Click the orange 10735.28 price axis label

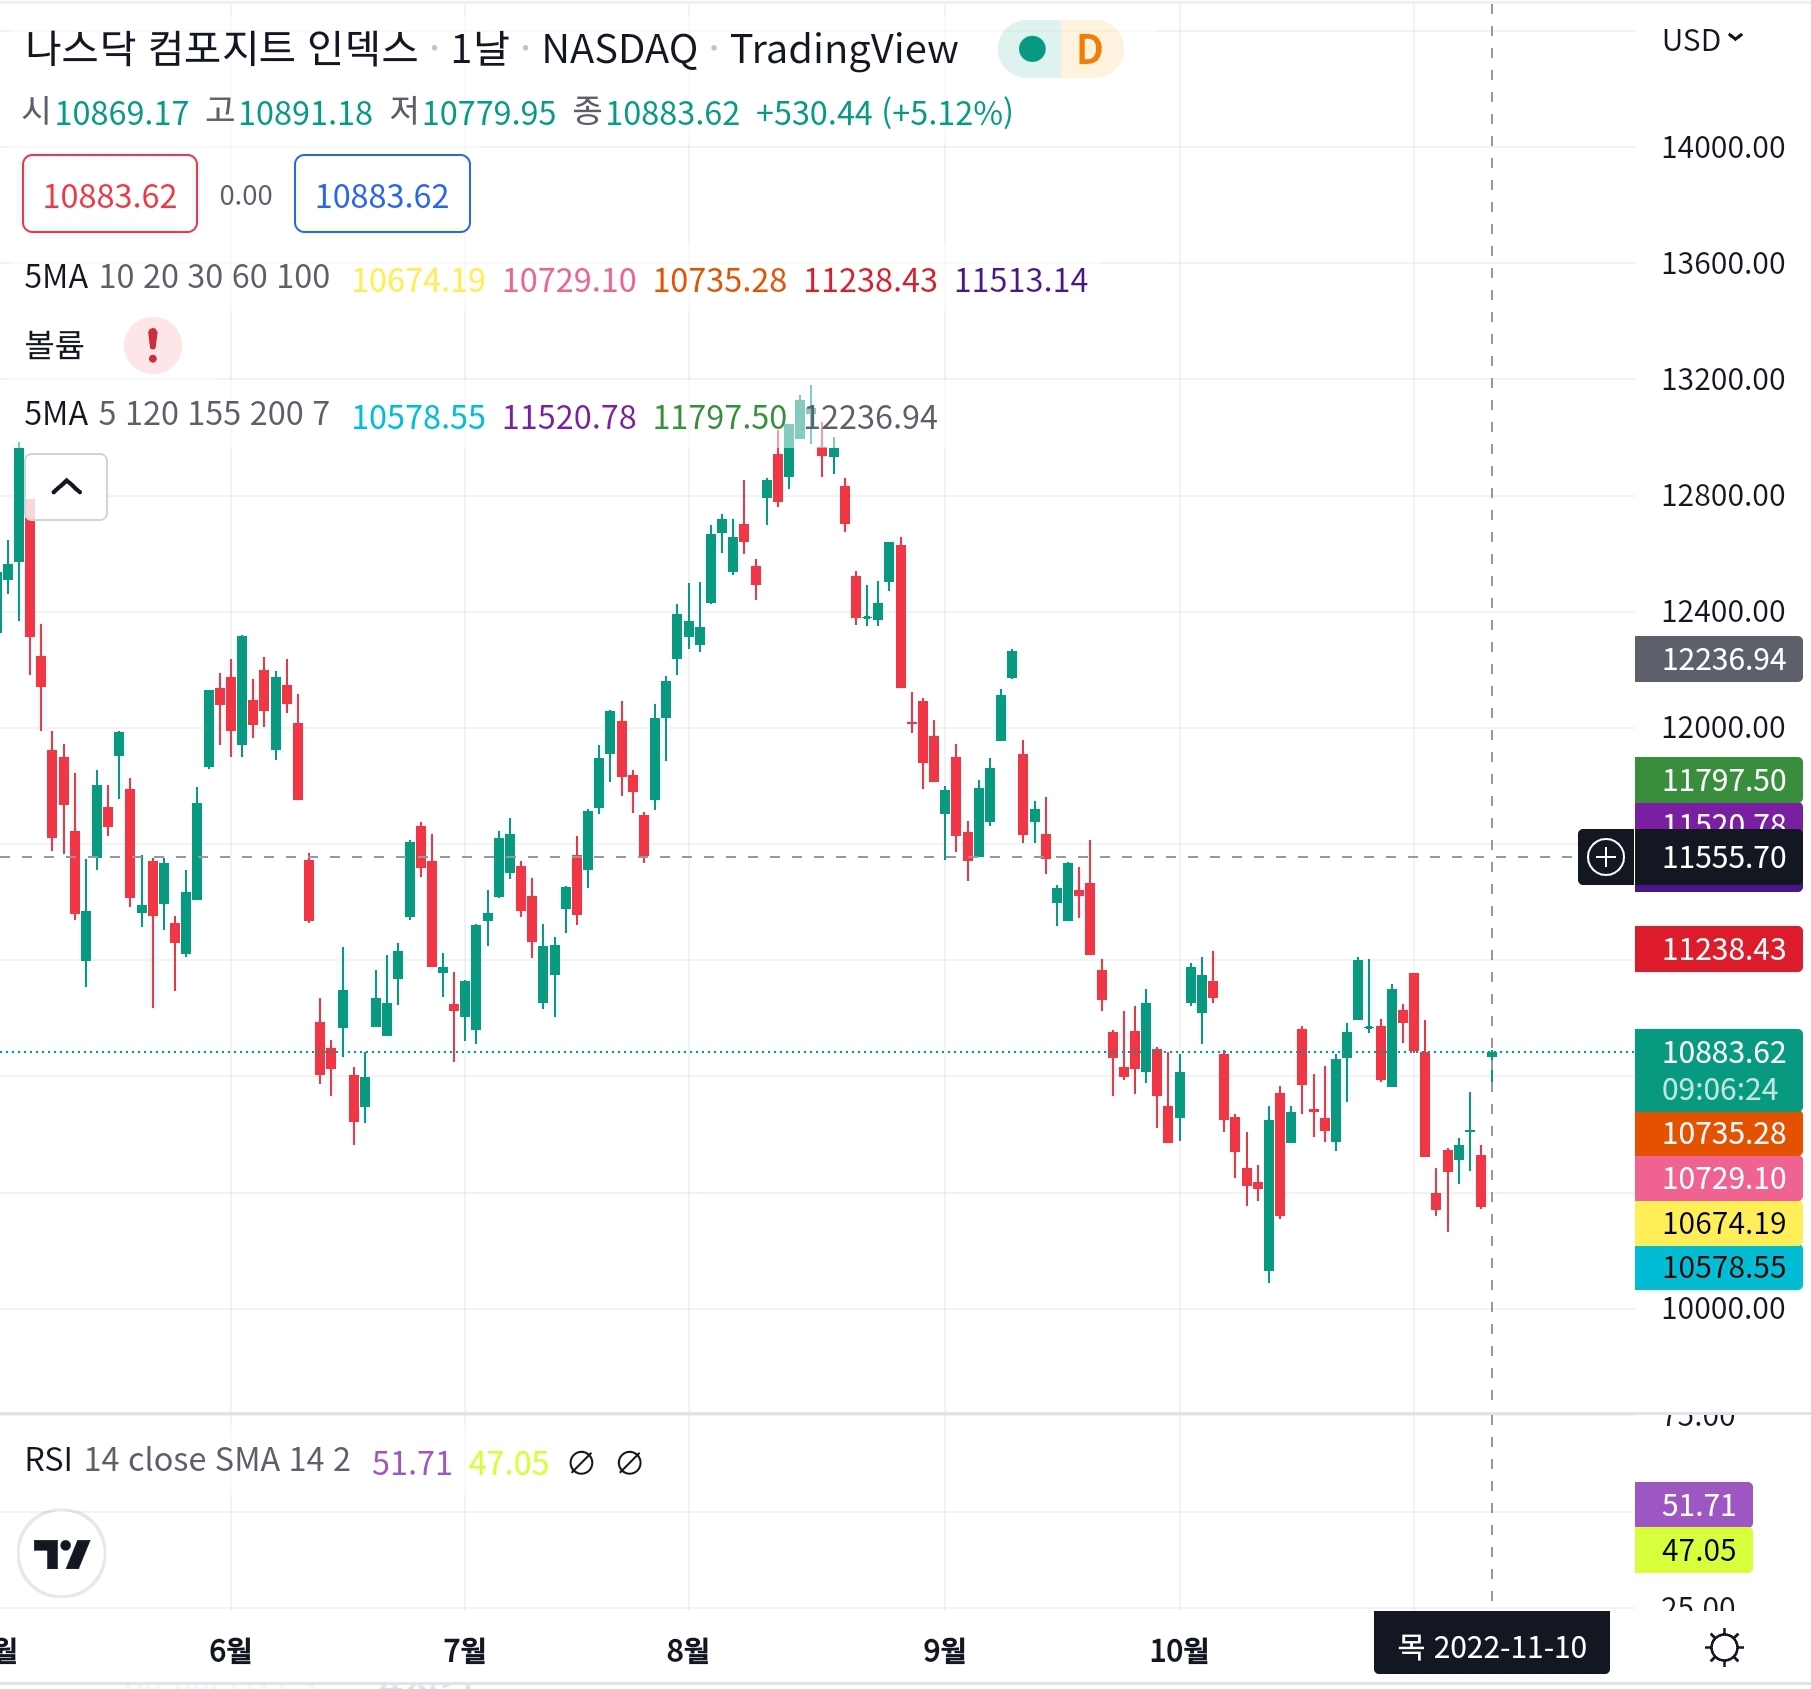(x=1719, y=1133)
